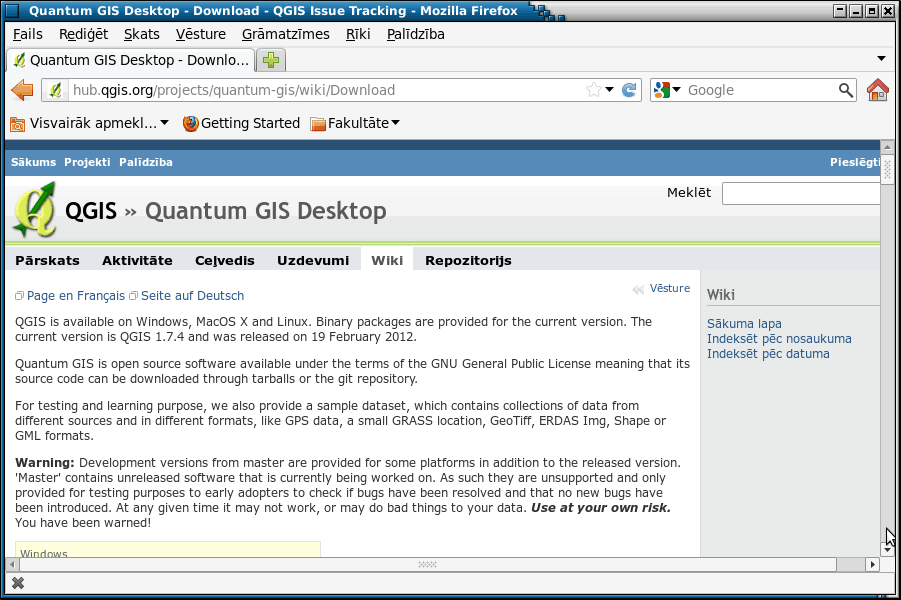Click the Visvairāk apmeklētās bookmark icon
The width and height of the screenshot is (901, 600).
point(18,124)
